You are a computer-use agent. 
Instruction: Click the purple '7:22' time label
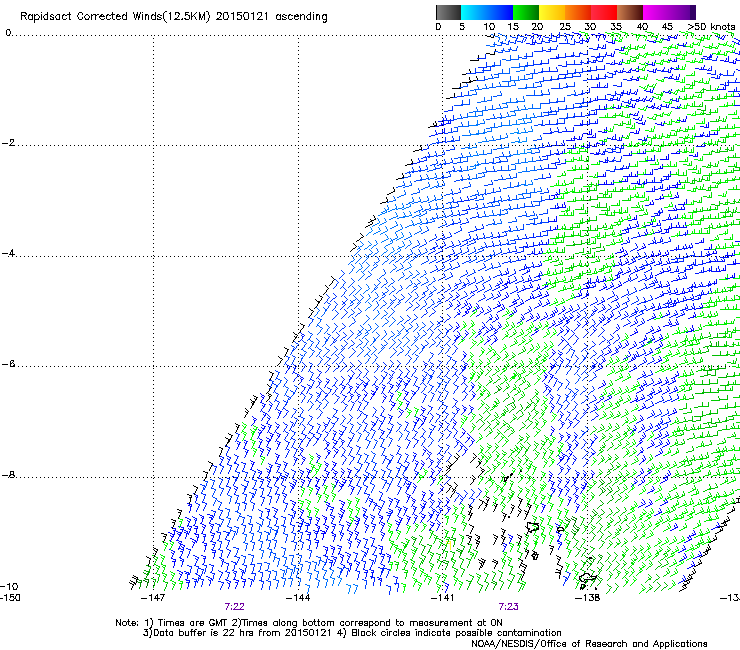[x=234, y=607]
